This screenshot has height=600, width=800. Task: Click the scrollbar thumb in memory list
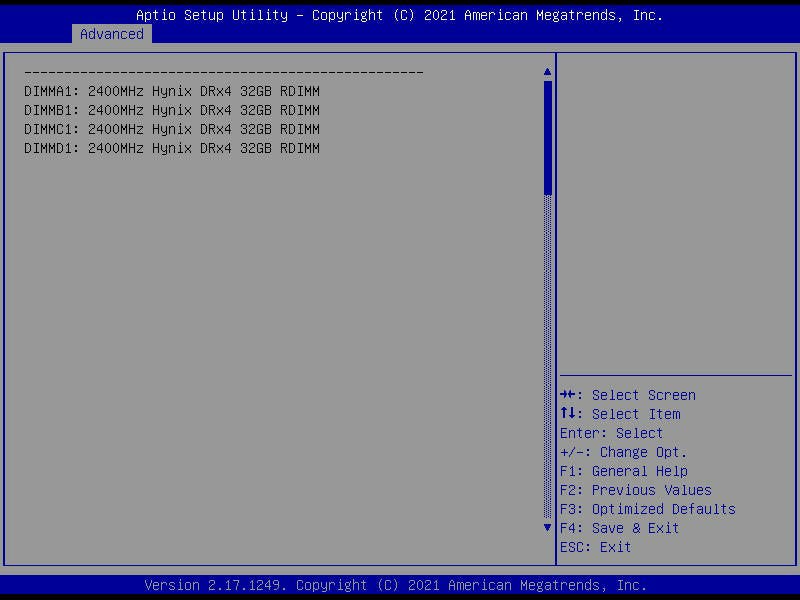click(x=547, y=137)
